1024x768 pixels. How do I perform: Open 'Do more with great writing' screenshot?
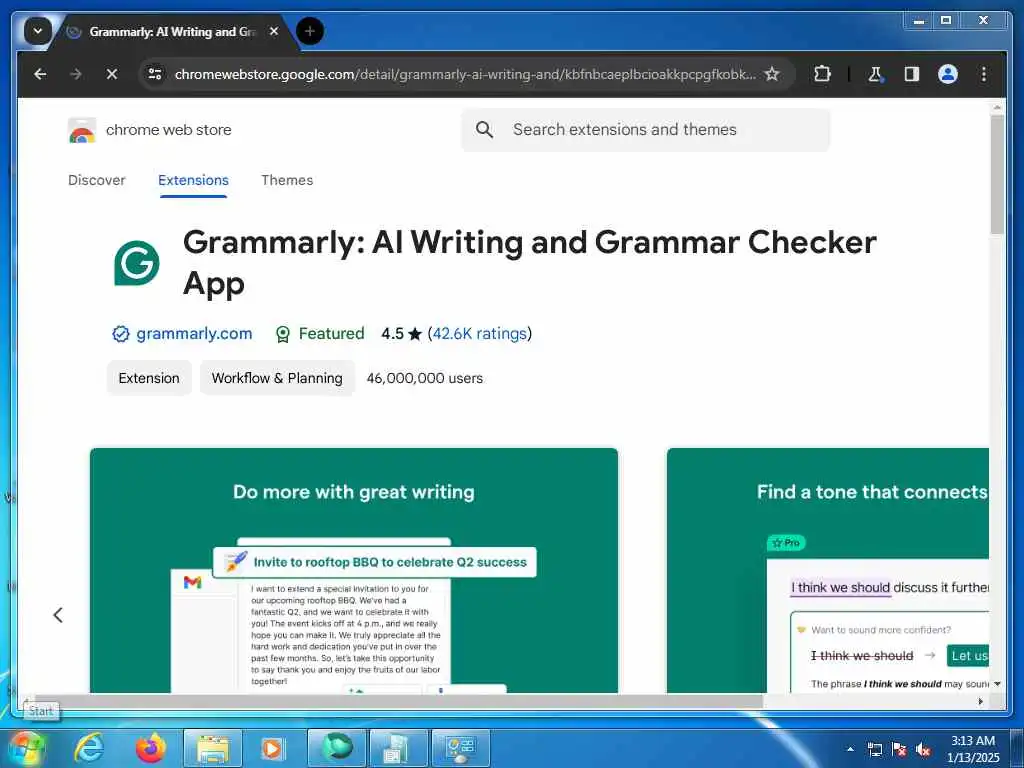pos(353,570)
